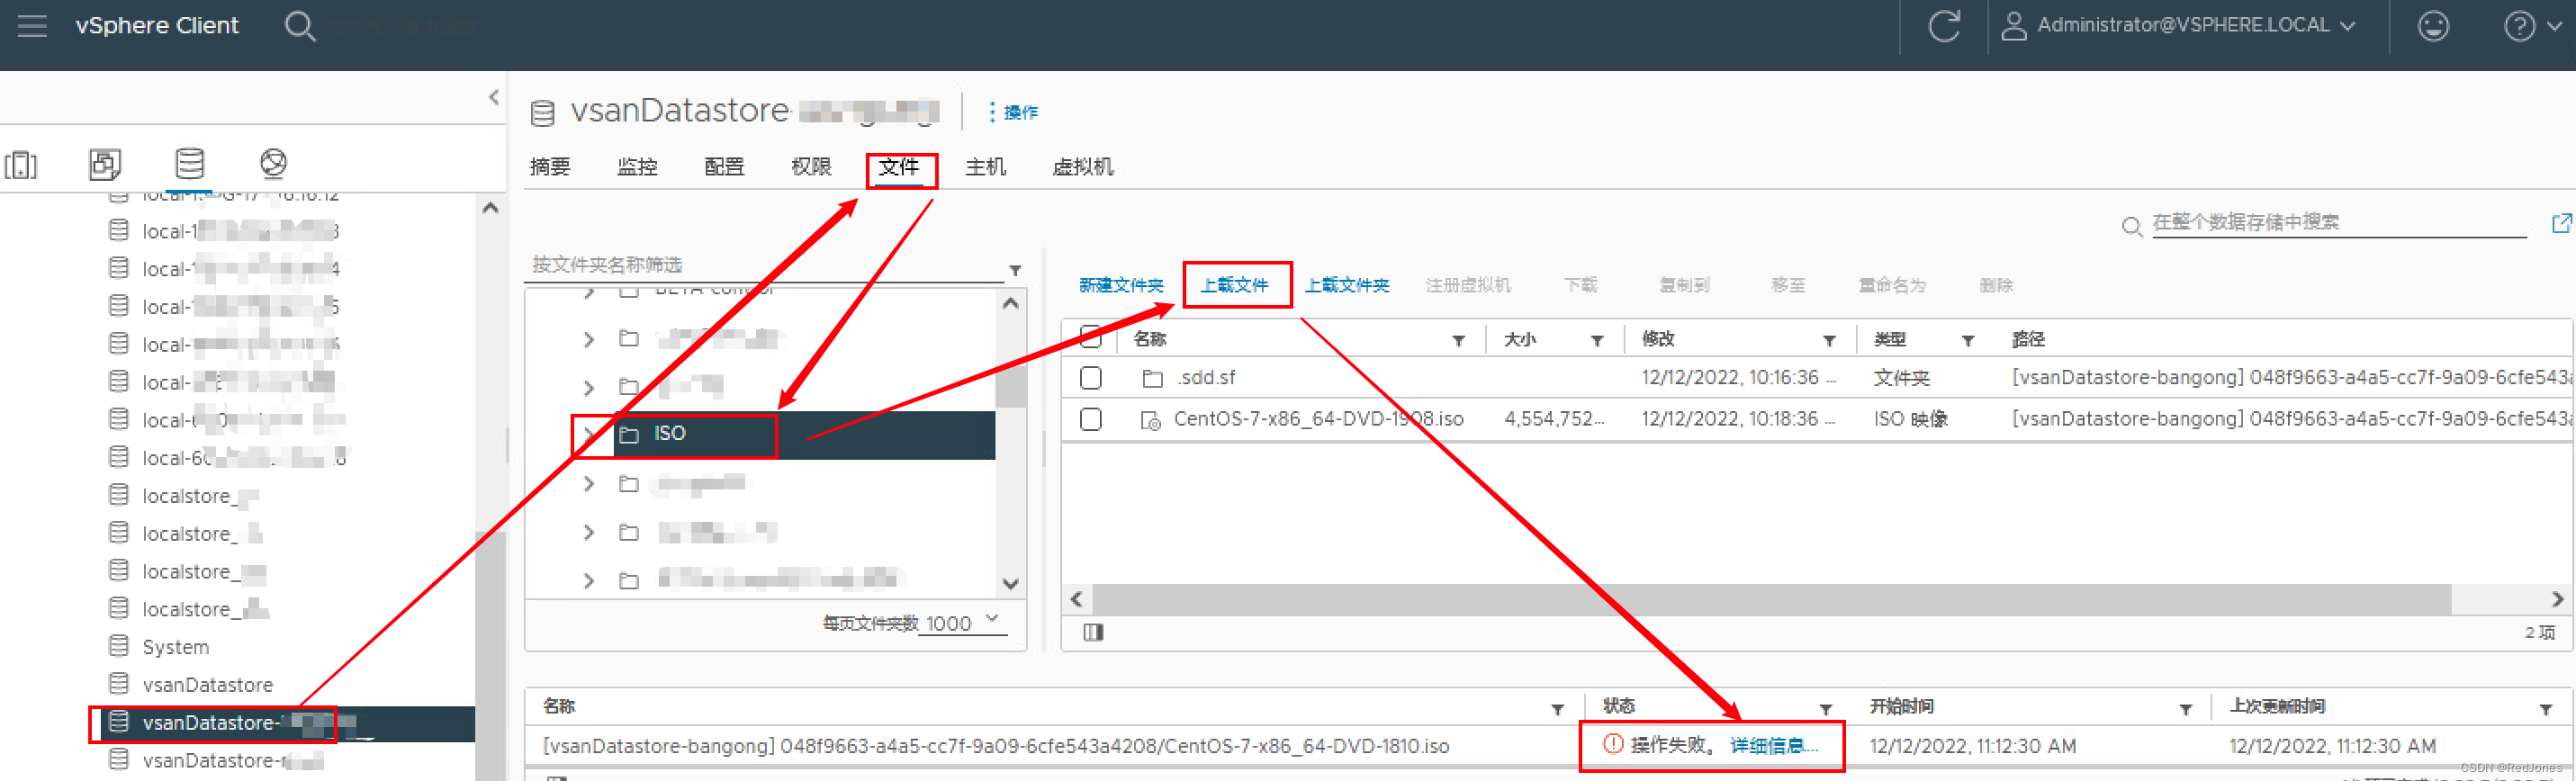Filter the 开始时间 column in tasks table

(x=2185, y=709)
